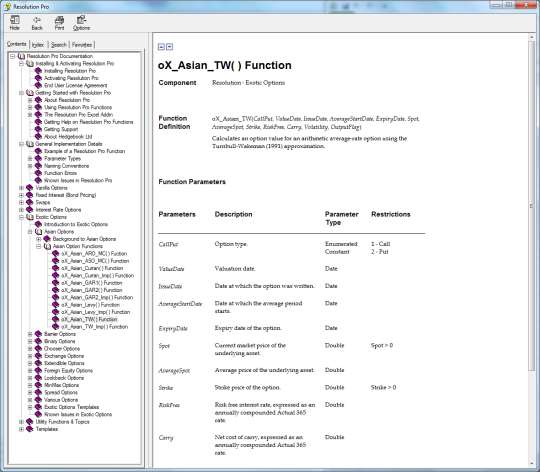Click the Templates book icon

(30, 429)
